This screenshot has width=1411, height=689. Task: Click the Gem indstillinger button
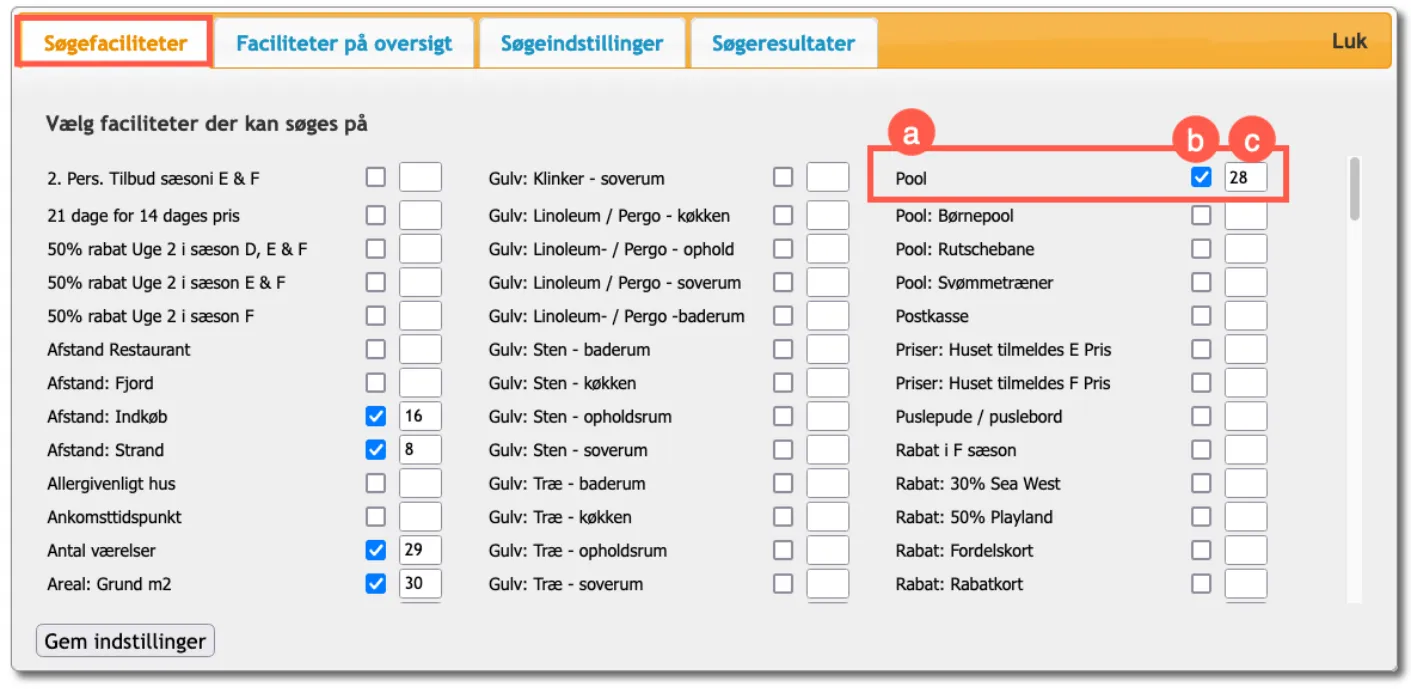[124, 640]
